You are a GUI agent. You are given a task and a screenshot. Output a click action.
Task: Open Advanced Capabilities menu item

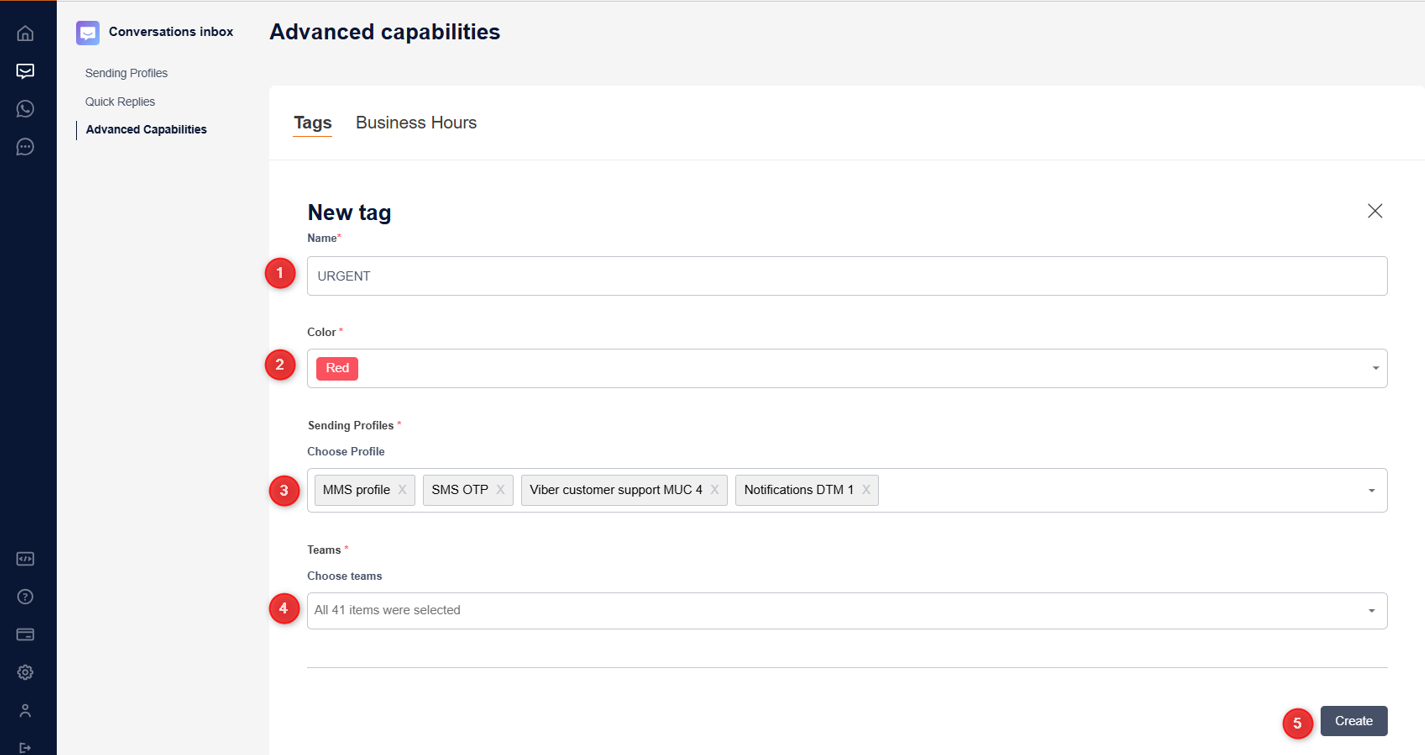click(146, 130)
